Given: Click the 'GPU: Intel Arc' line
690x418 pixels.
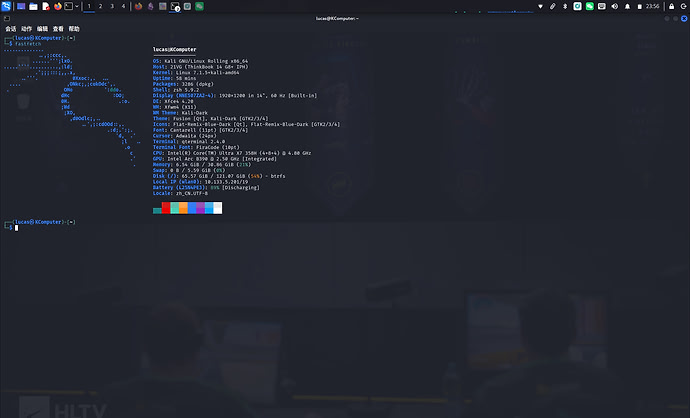Looking at the screenshot, I should pos(215,159).
